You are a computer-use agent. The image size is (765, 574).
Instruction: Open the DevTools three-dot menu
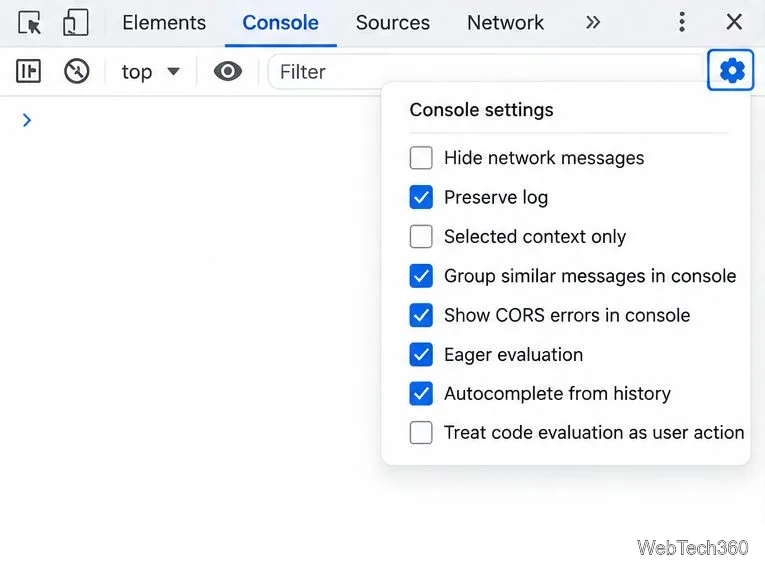682,22
